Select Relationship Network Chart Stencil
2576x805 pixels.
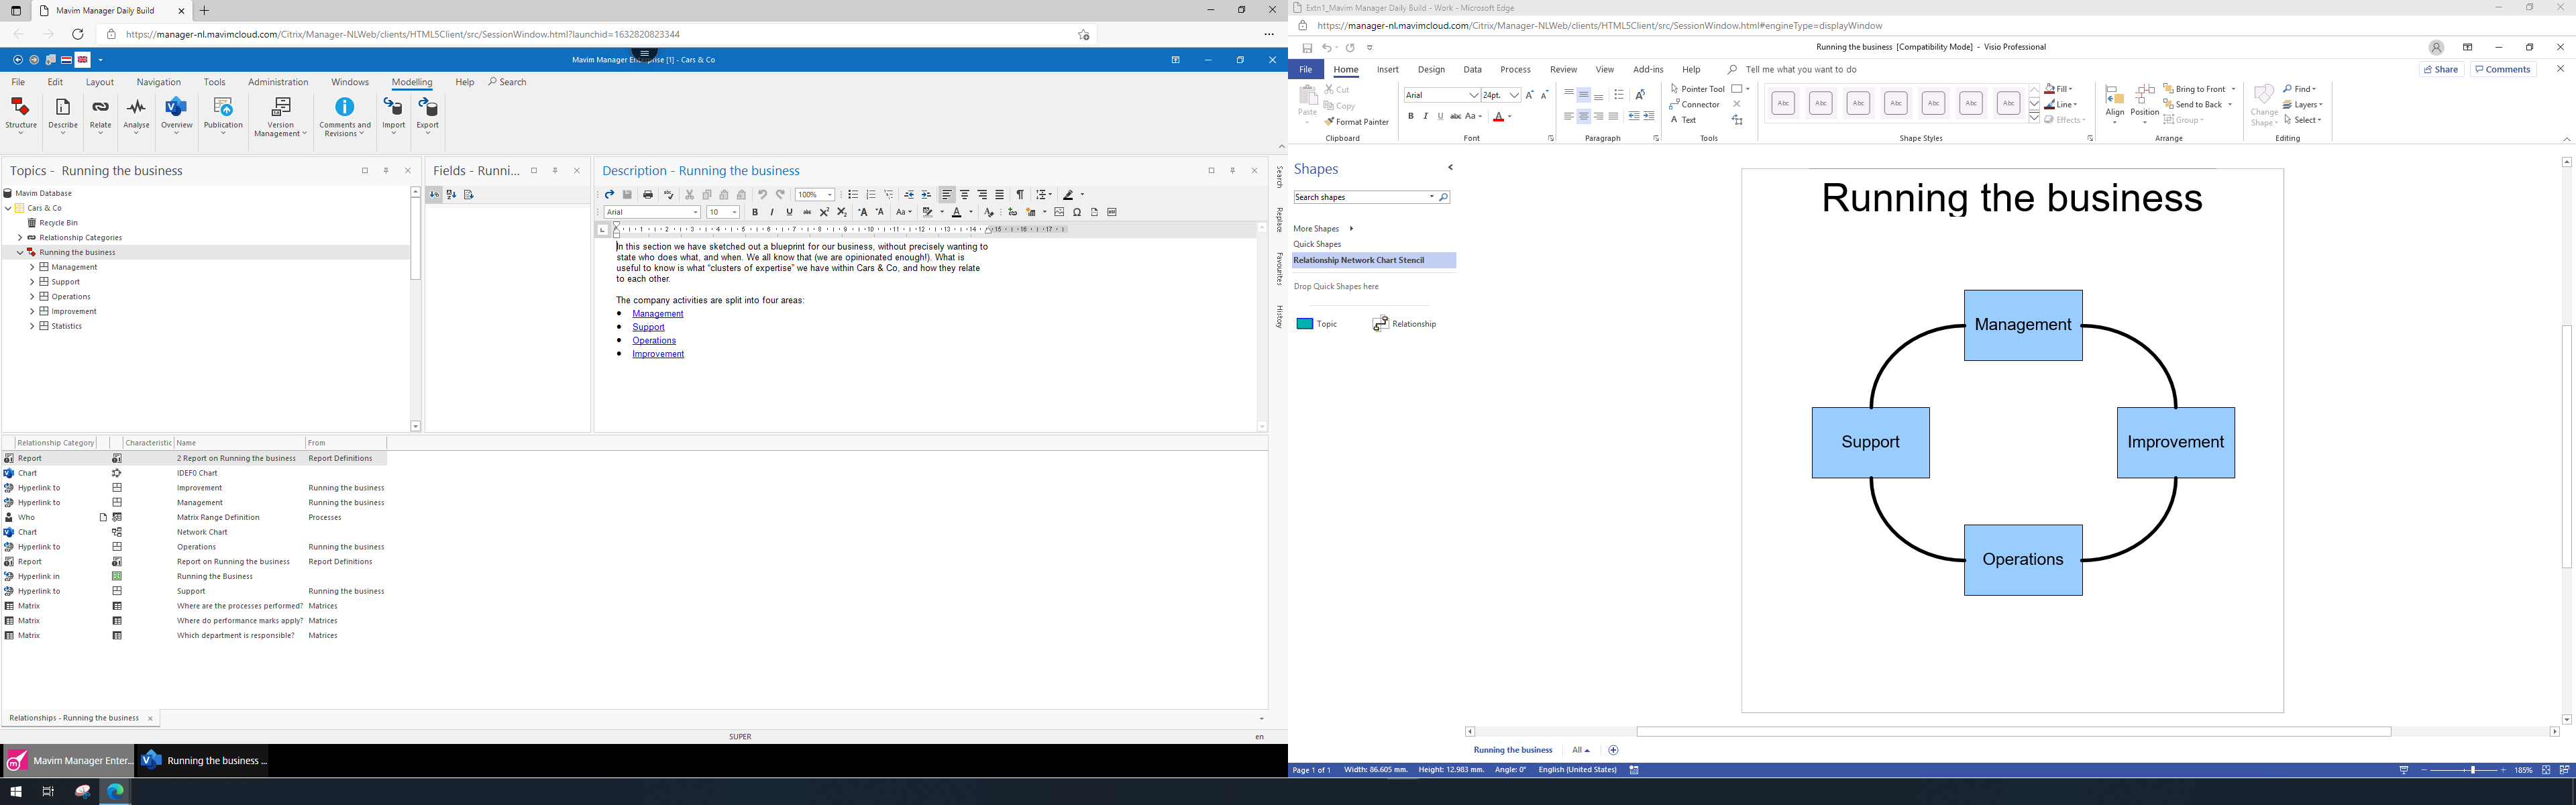(1373, 260)
